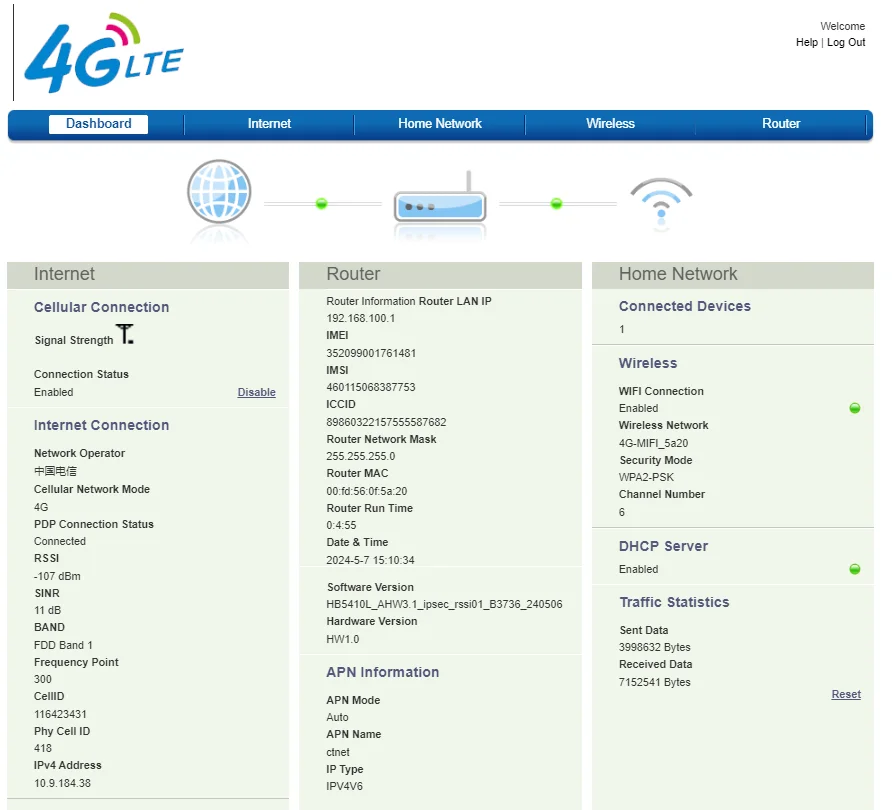Open the Internet menu tab
Image resolution: width=893 pixels, height=810 pixels.
click(269, 124)
